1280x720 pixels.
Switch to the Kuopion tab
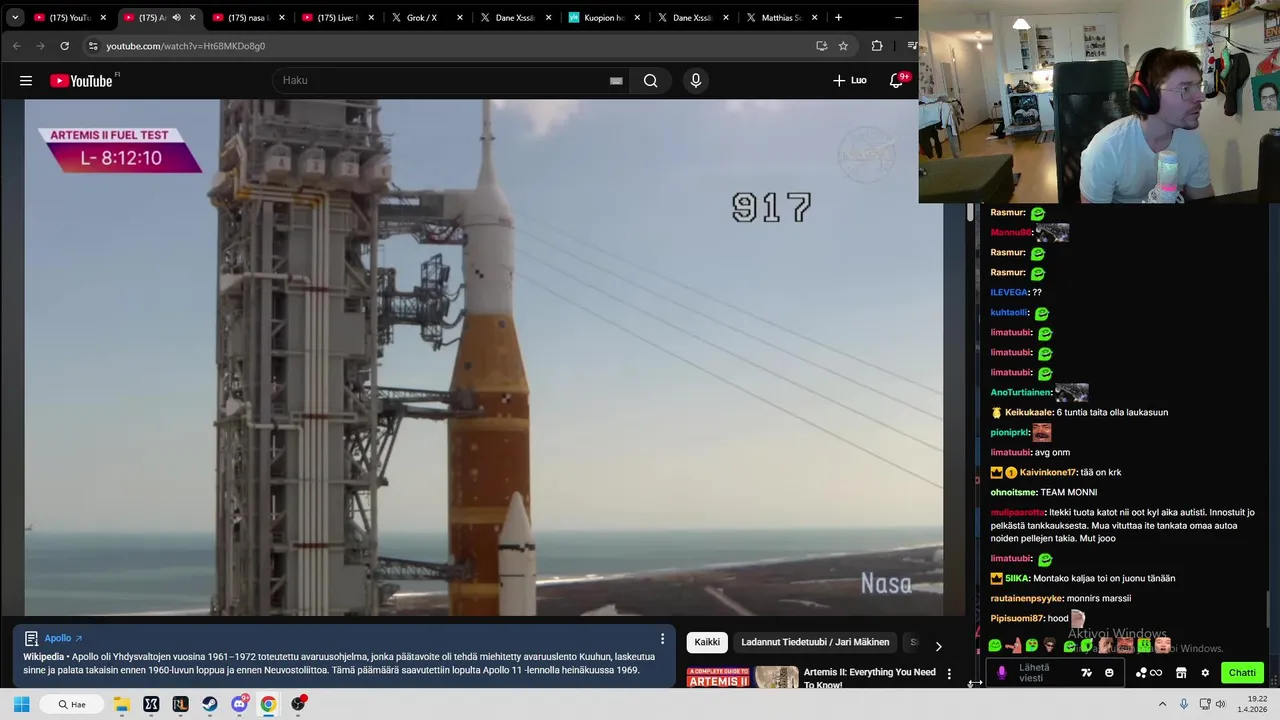605,17
